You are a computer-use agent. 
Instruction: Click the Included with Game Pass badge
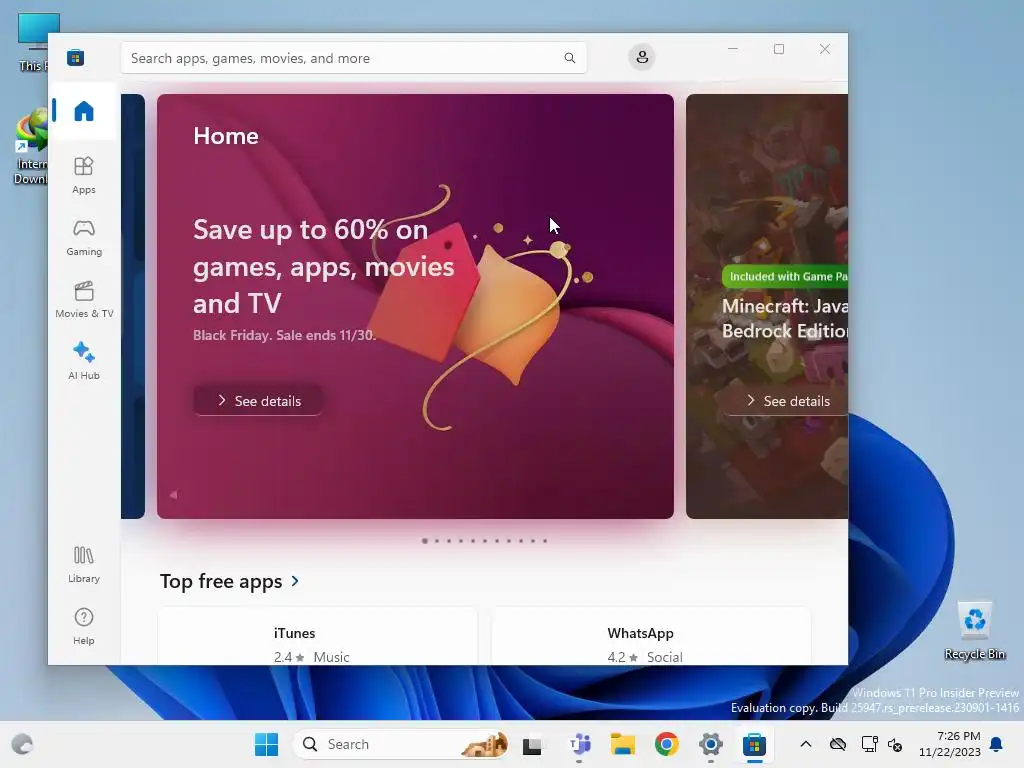click(x=785, y=276)
